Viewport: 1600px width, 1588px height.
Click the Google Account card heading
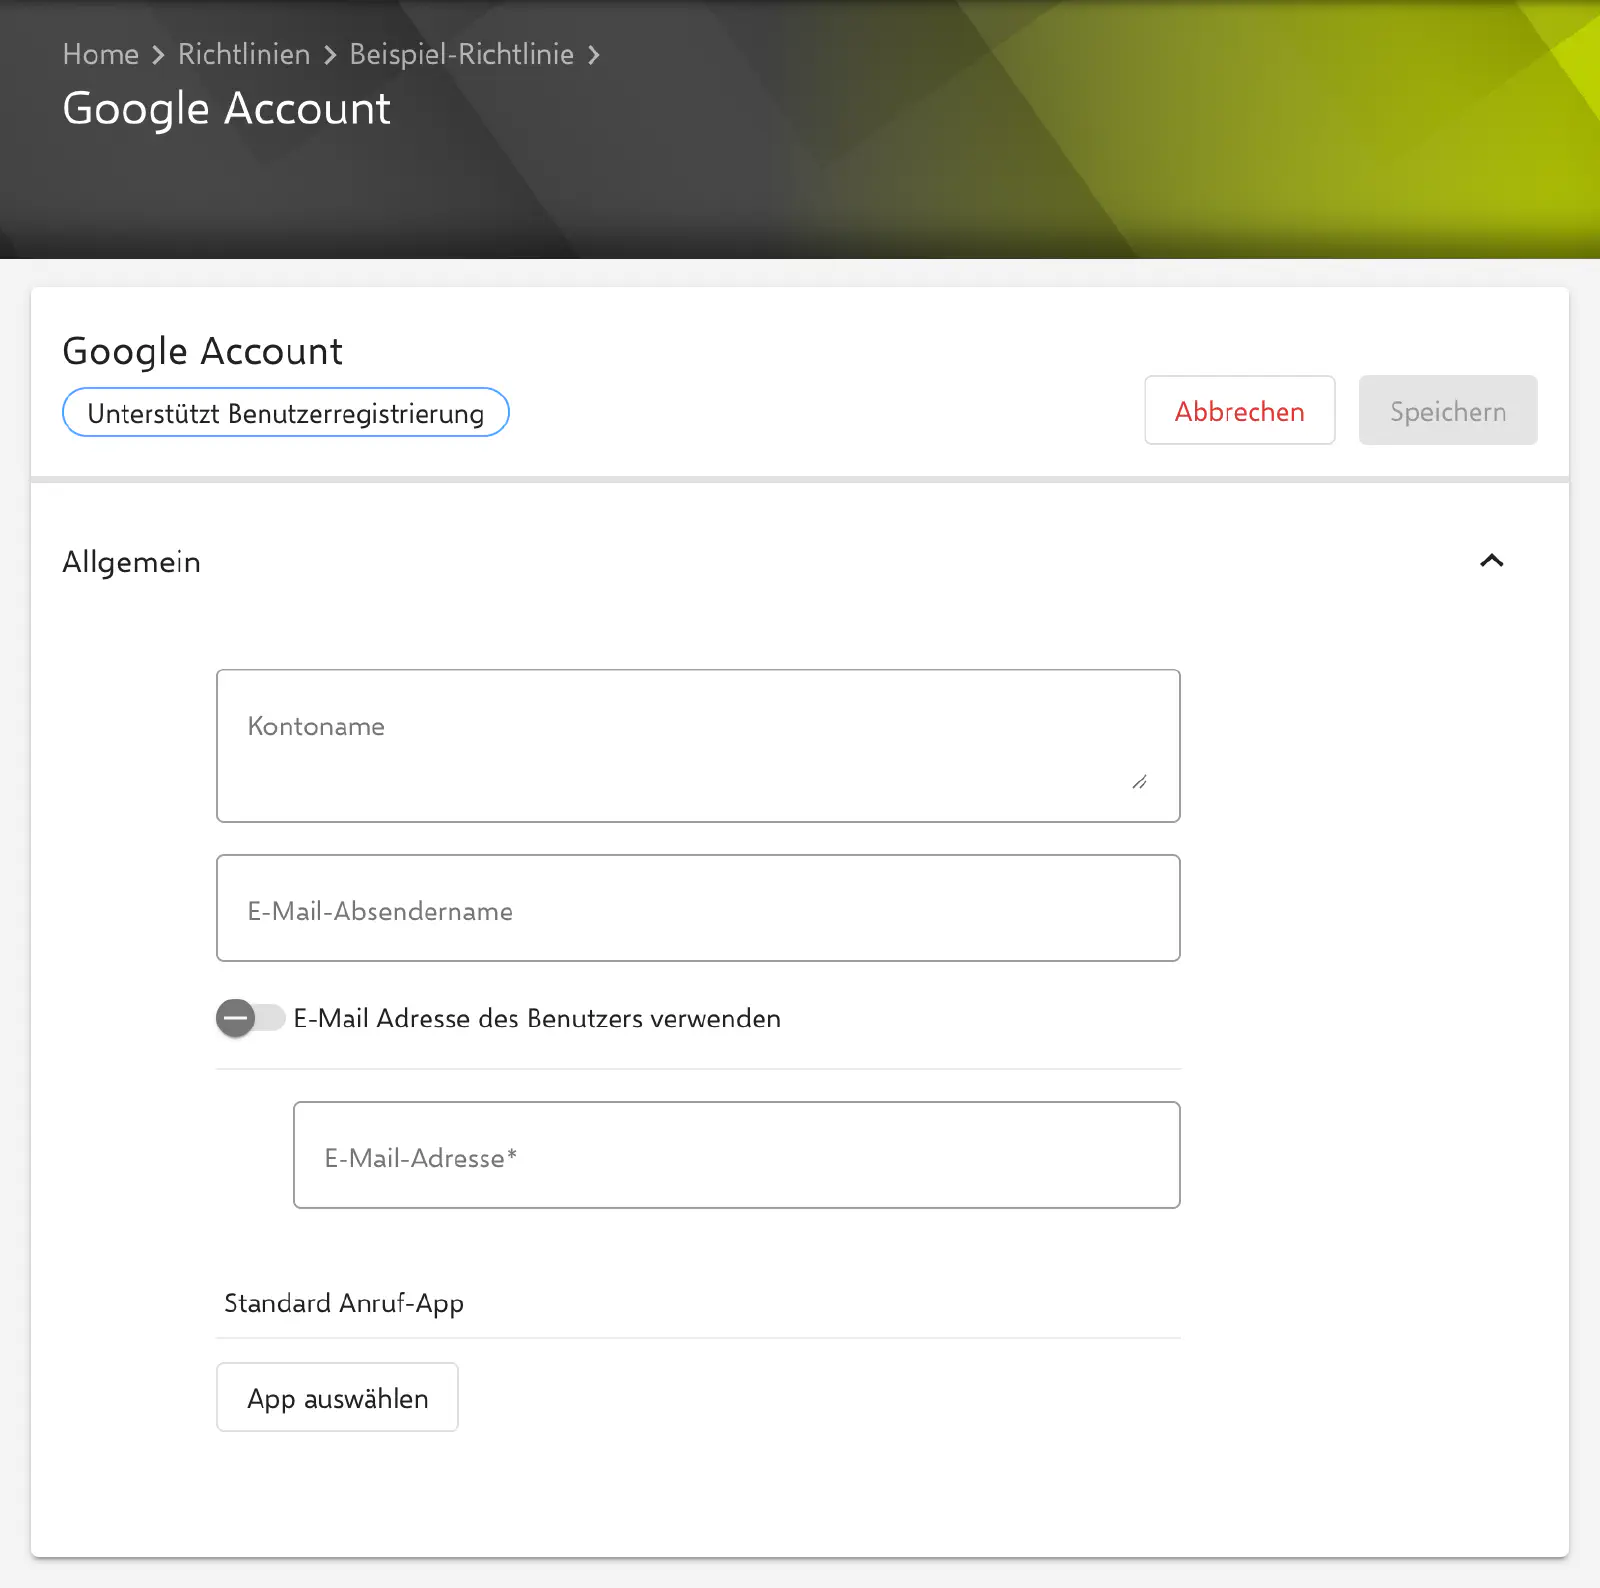tap(203, 352)
